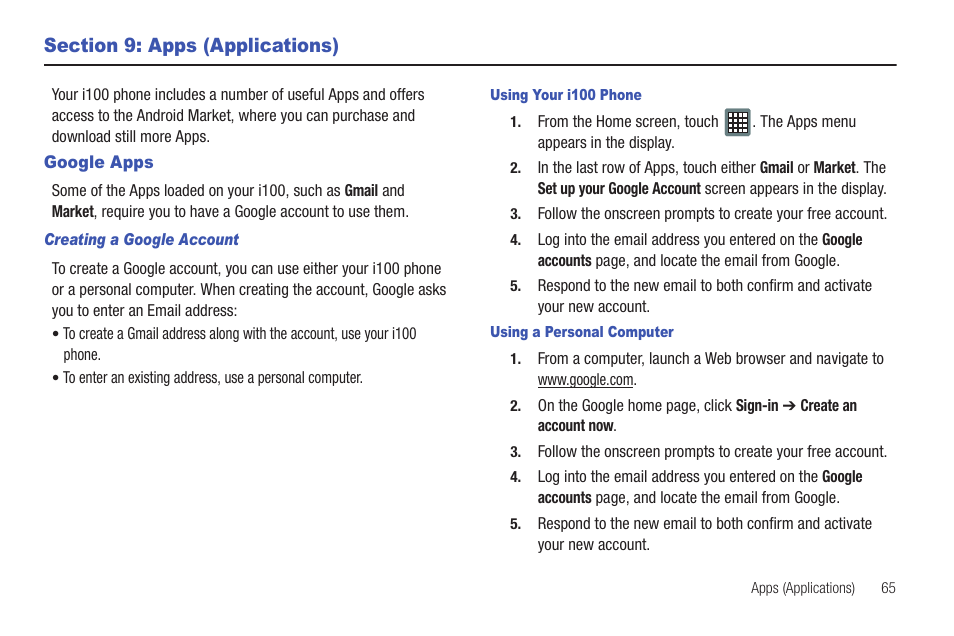Click the bold word 'Gmail' in Google Apps paragraph
Viewport: 954px width, 636px height.
point(361,190)
